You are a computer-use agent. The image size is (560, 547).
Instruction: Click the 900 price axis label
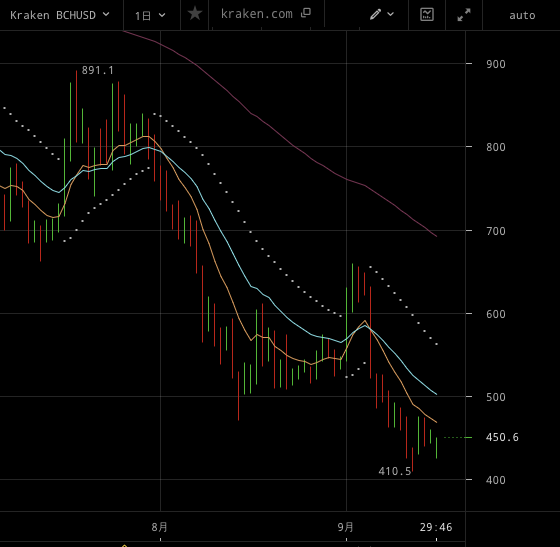pos(496,64)
